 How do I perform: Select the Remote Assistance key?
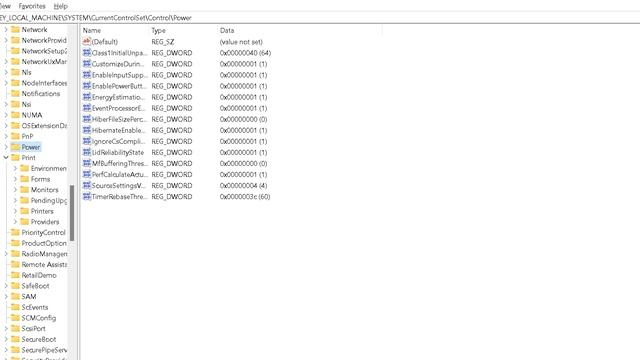(44, 264)
